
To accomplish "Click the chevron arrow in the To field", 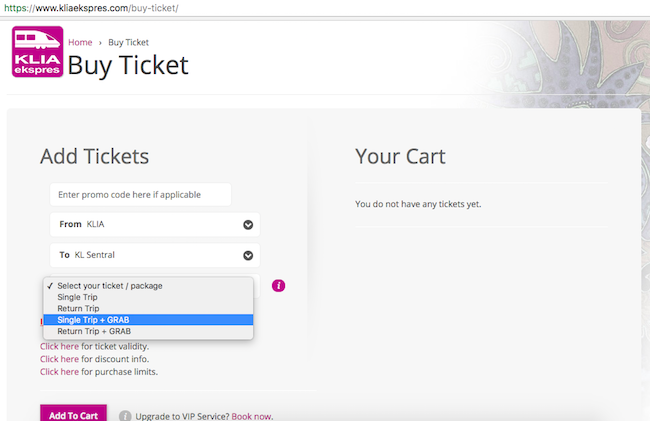I will coord(248,256).
